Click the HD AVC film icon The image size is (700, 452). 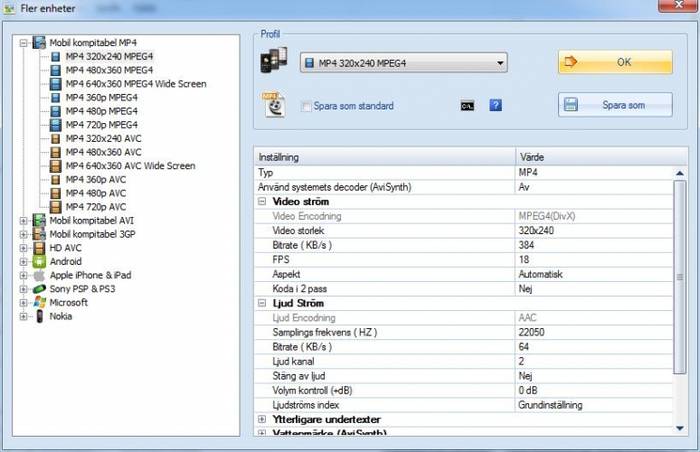click(40, 248)
